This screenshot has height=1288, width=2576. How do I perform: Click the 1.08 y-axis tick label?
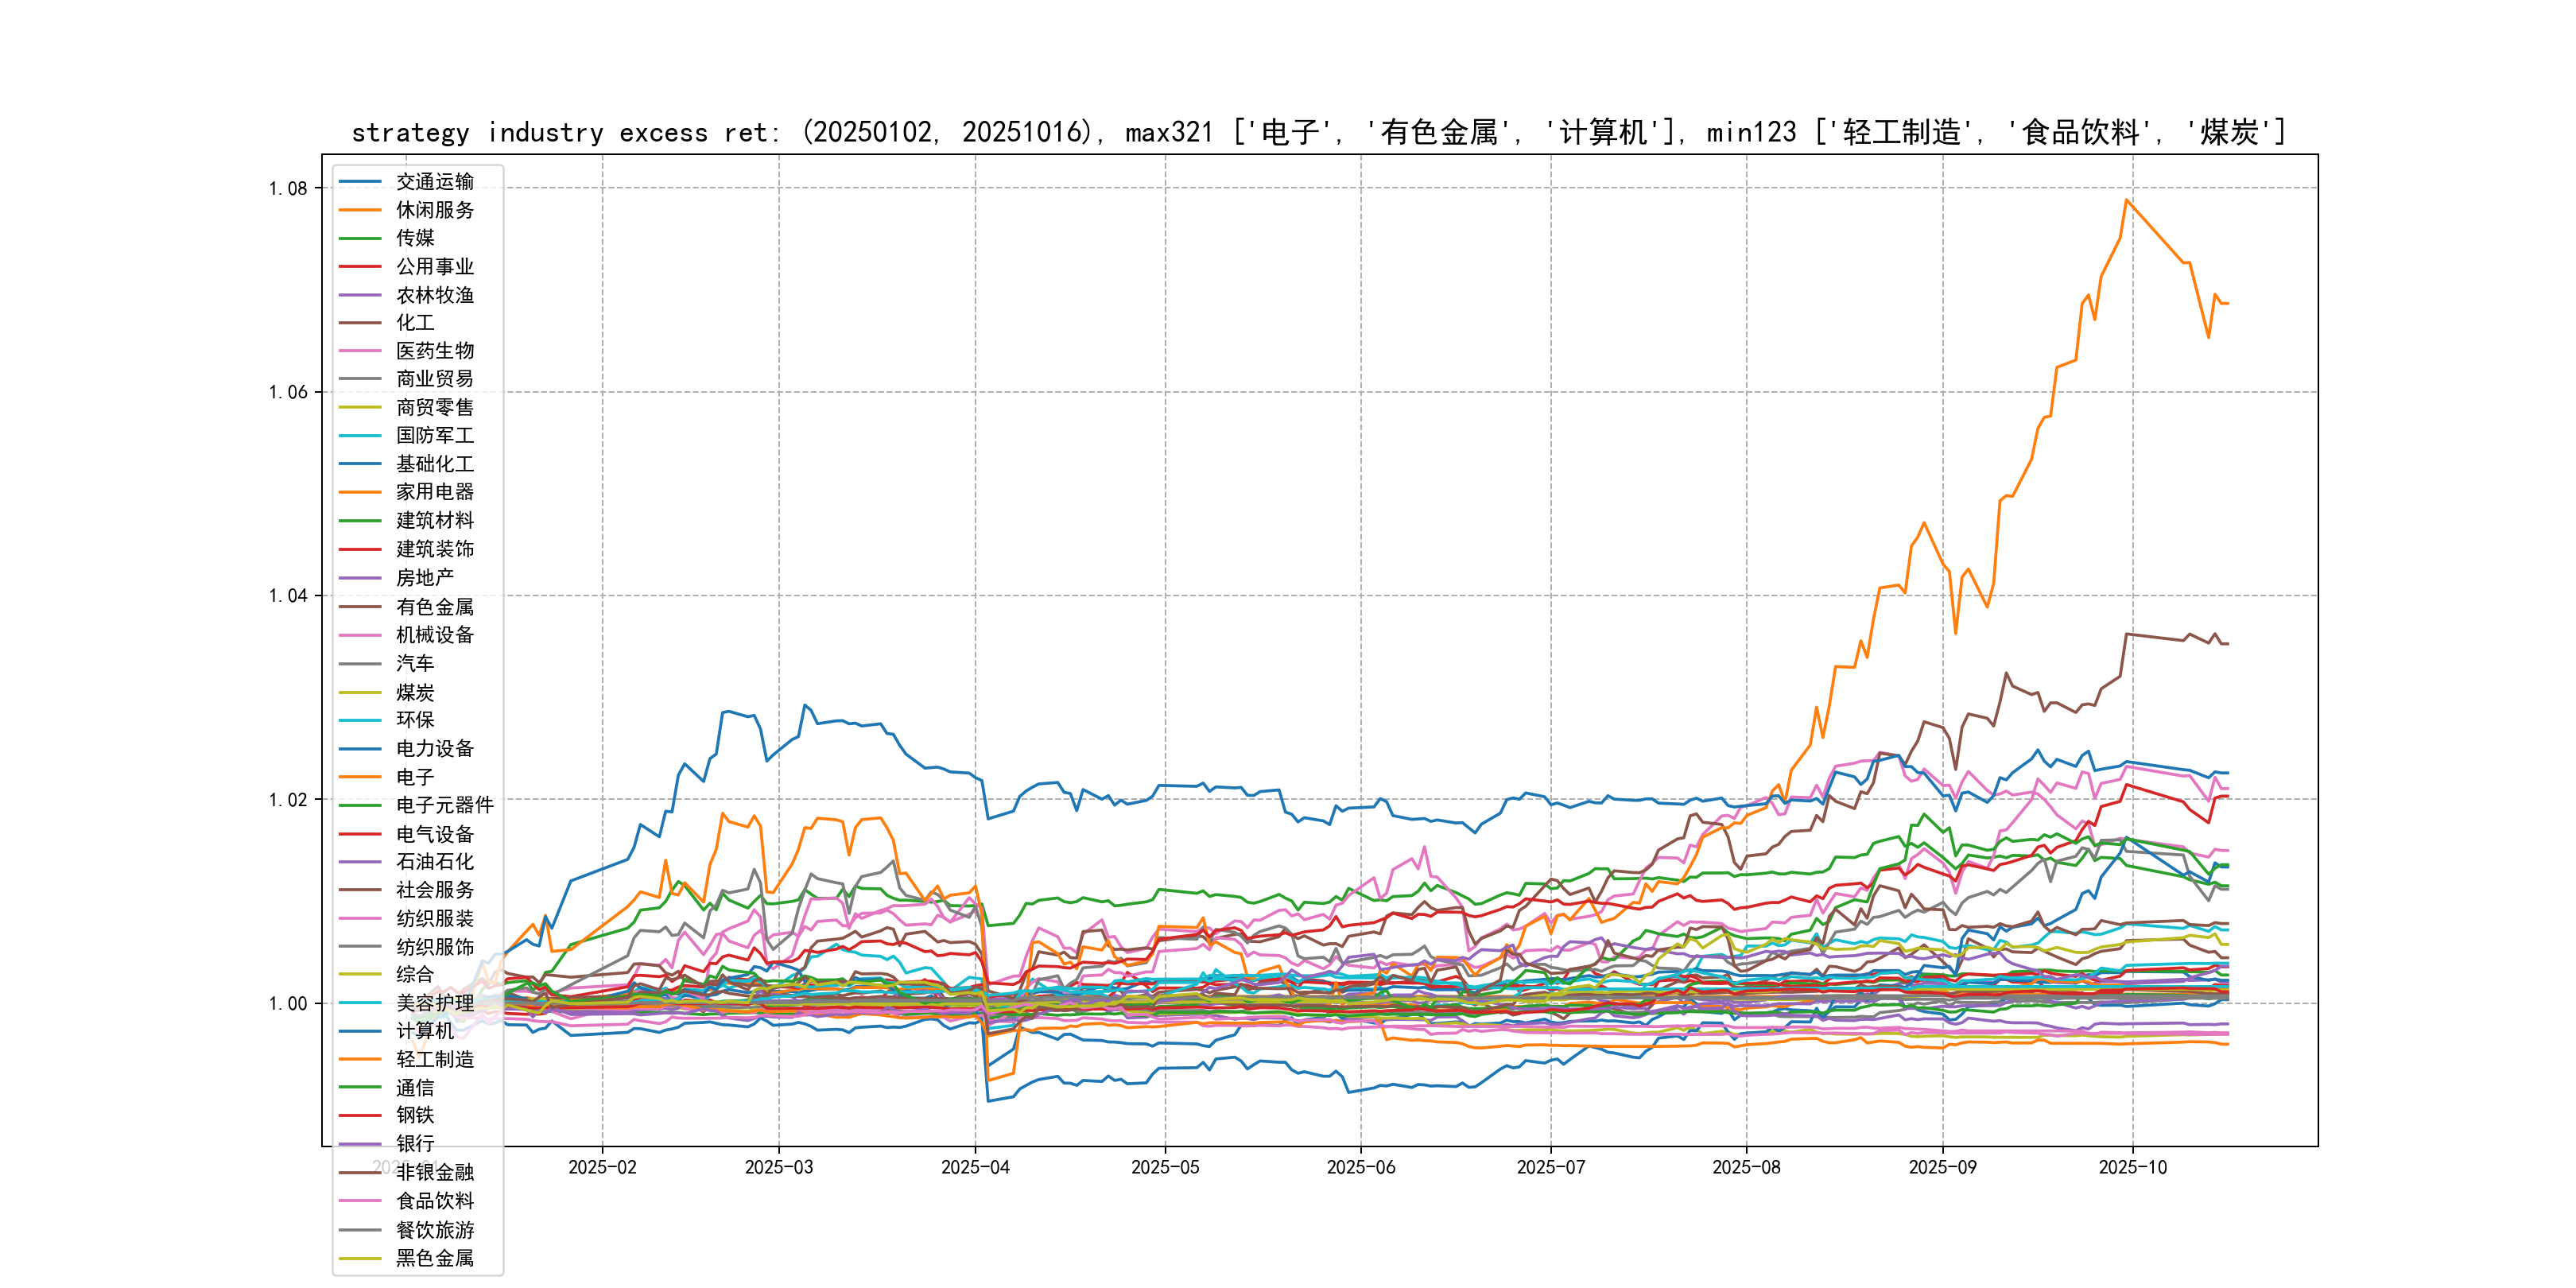(288, 188)
